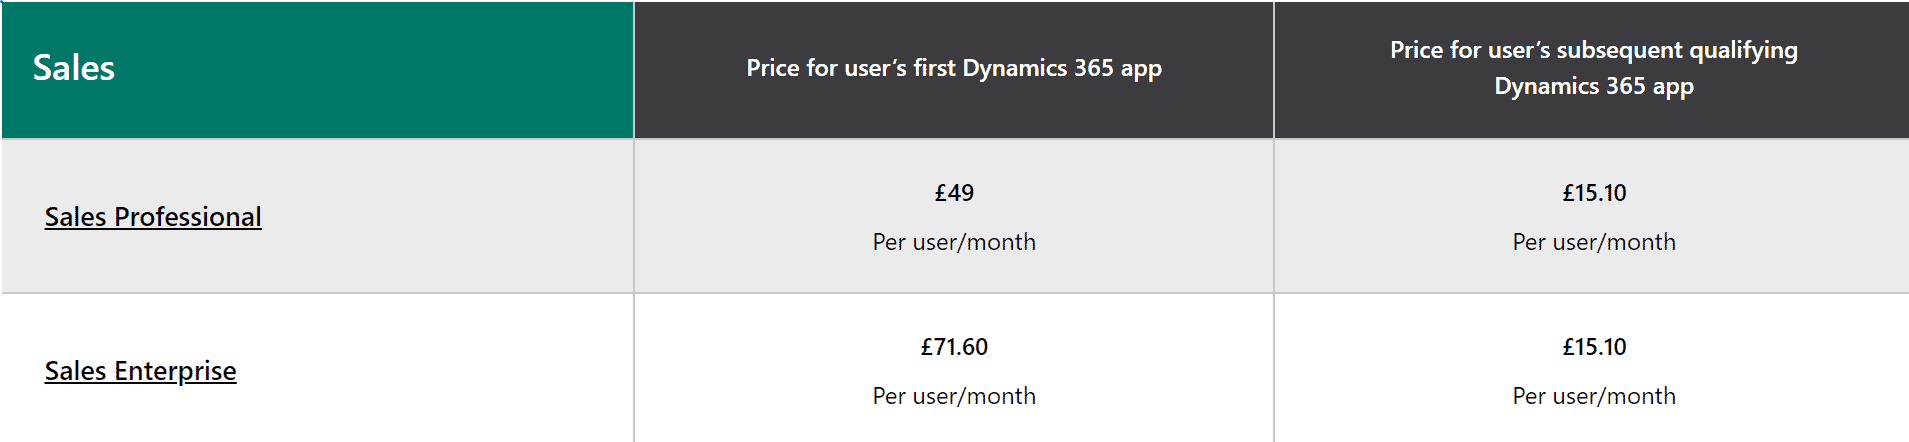Click the 'Dynamics 365 app' text in the last header
This screenshot has height=442, width=1909.
click(x=1594, y=87)
